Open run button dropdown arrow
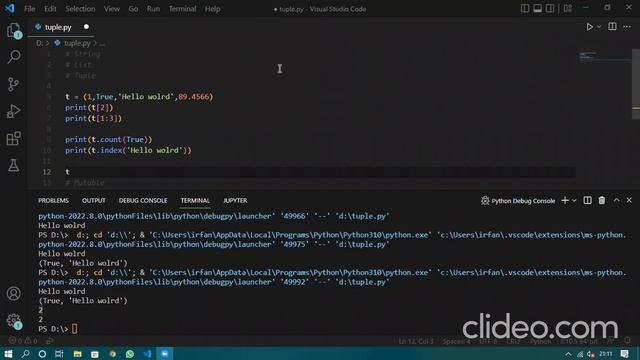Screen dimensions: 640x360 (x=599, y=27)
